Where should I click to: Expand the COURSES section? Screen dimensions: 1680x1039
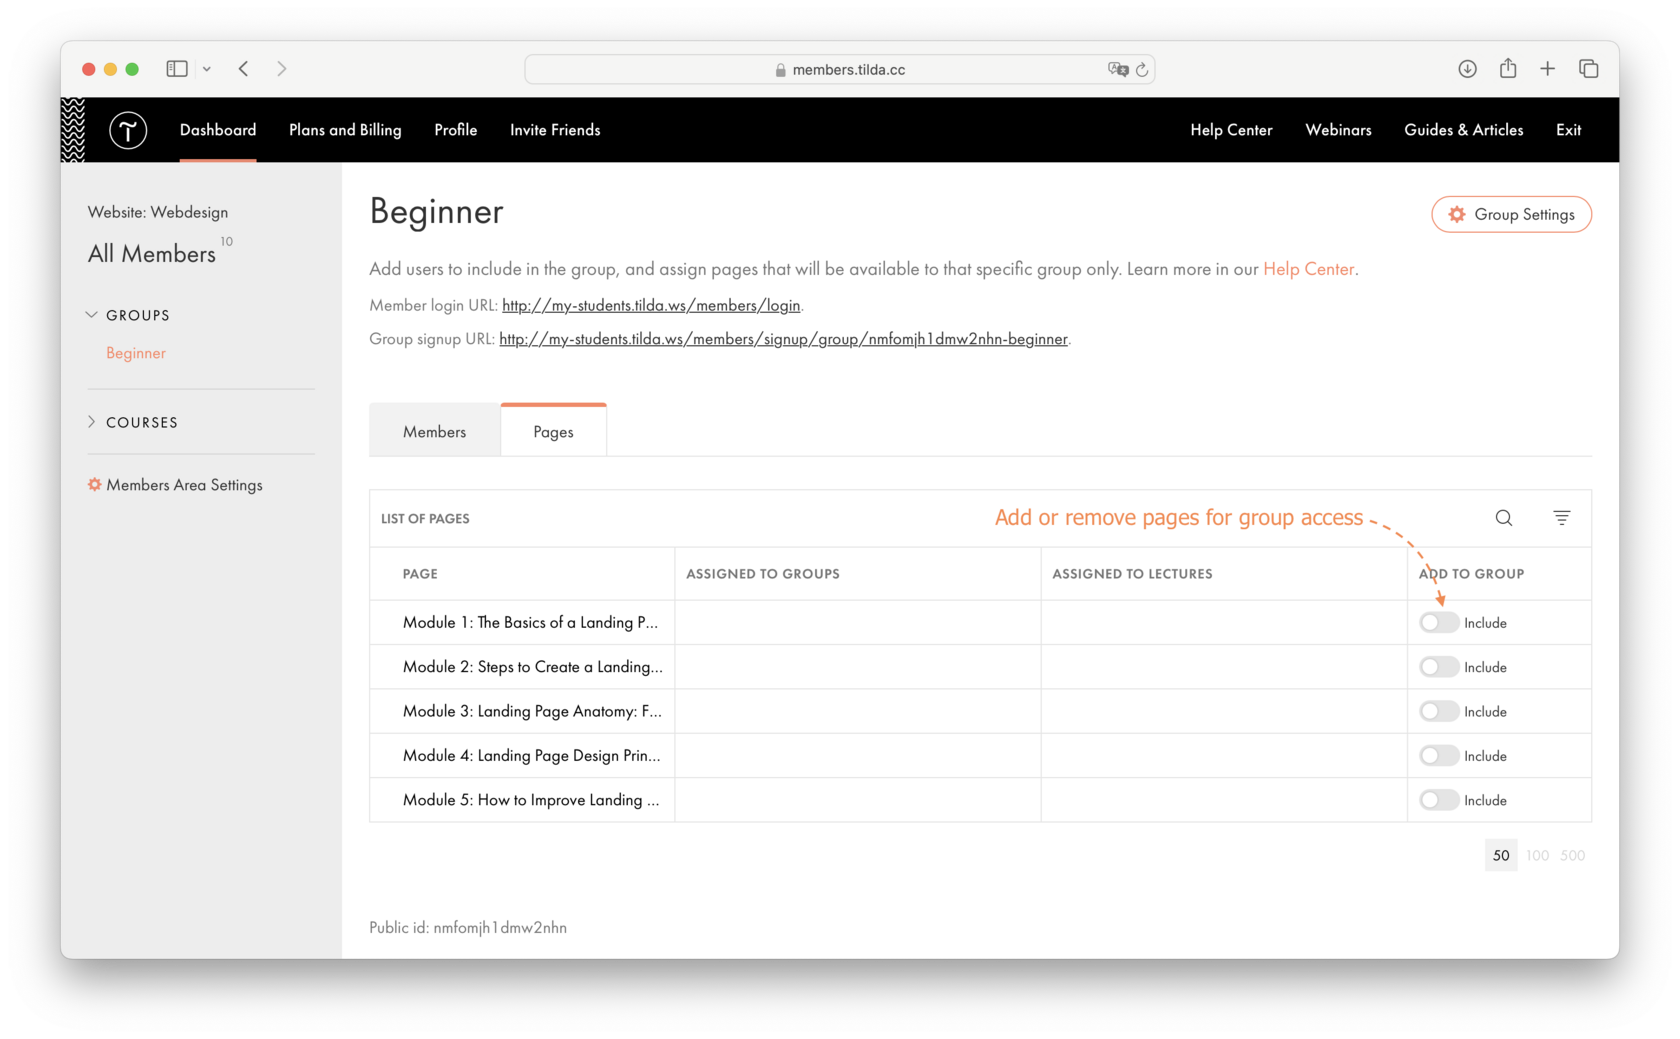92,422
